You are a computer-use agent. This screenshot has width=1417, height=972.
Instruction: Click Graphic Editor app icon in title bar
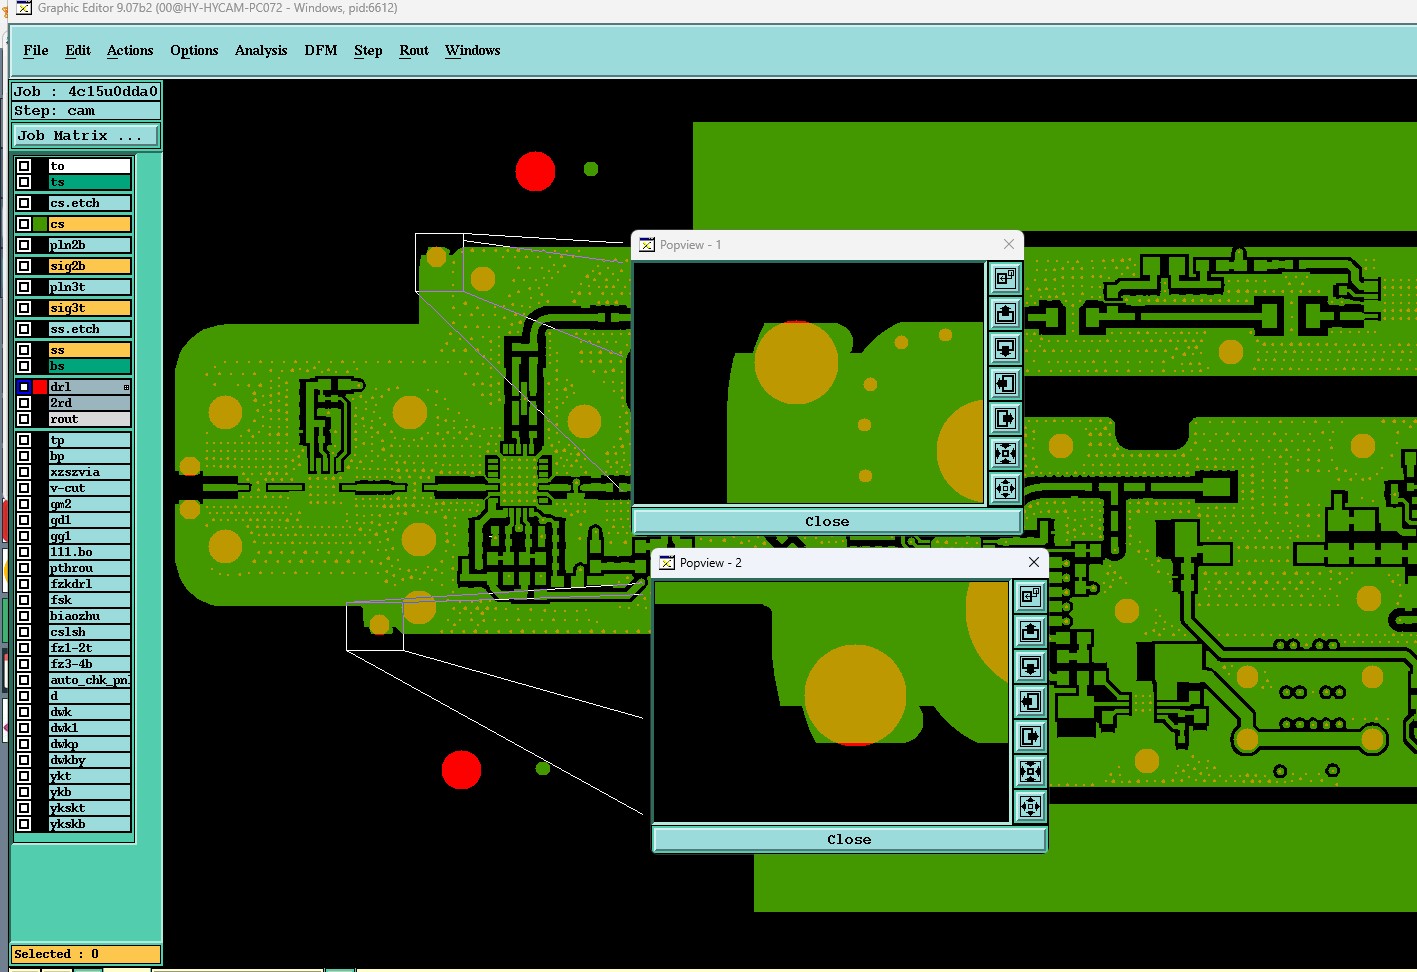(x=24, y=8)
